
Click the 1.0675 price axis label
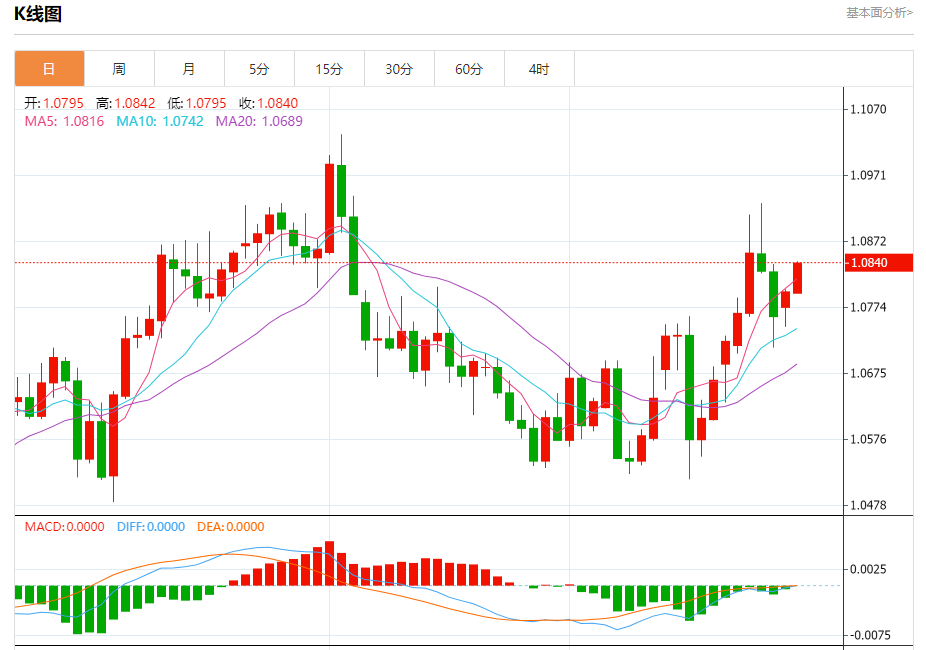[868, 374]
